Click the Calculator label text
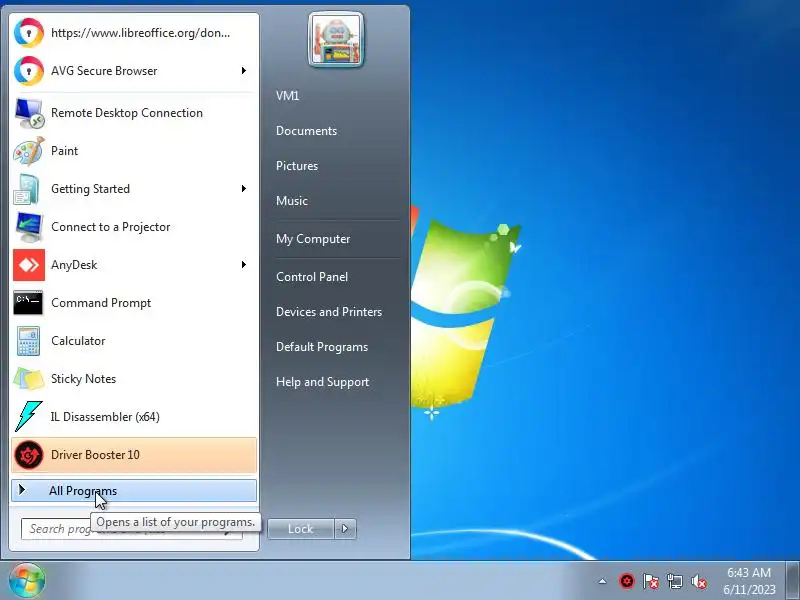 point(78,341)
